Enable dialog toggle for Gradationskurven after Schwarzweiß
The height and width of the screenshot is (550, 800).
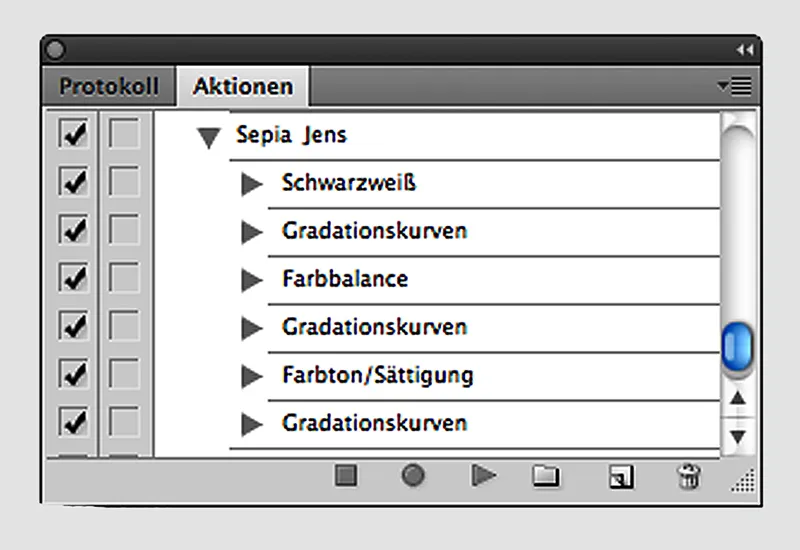(x=124, y=230)
